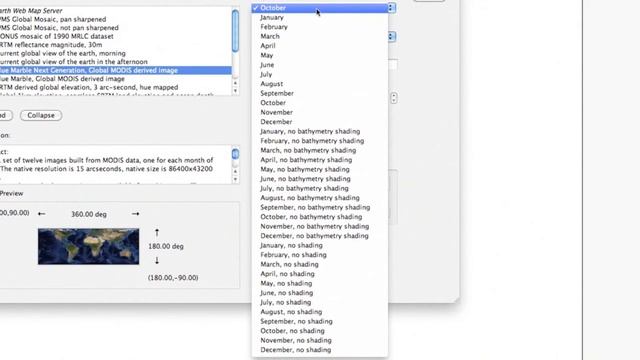Pick July menu option

tap(320, 74)
